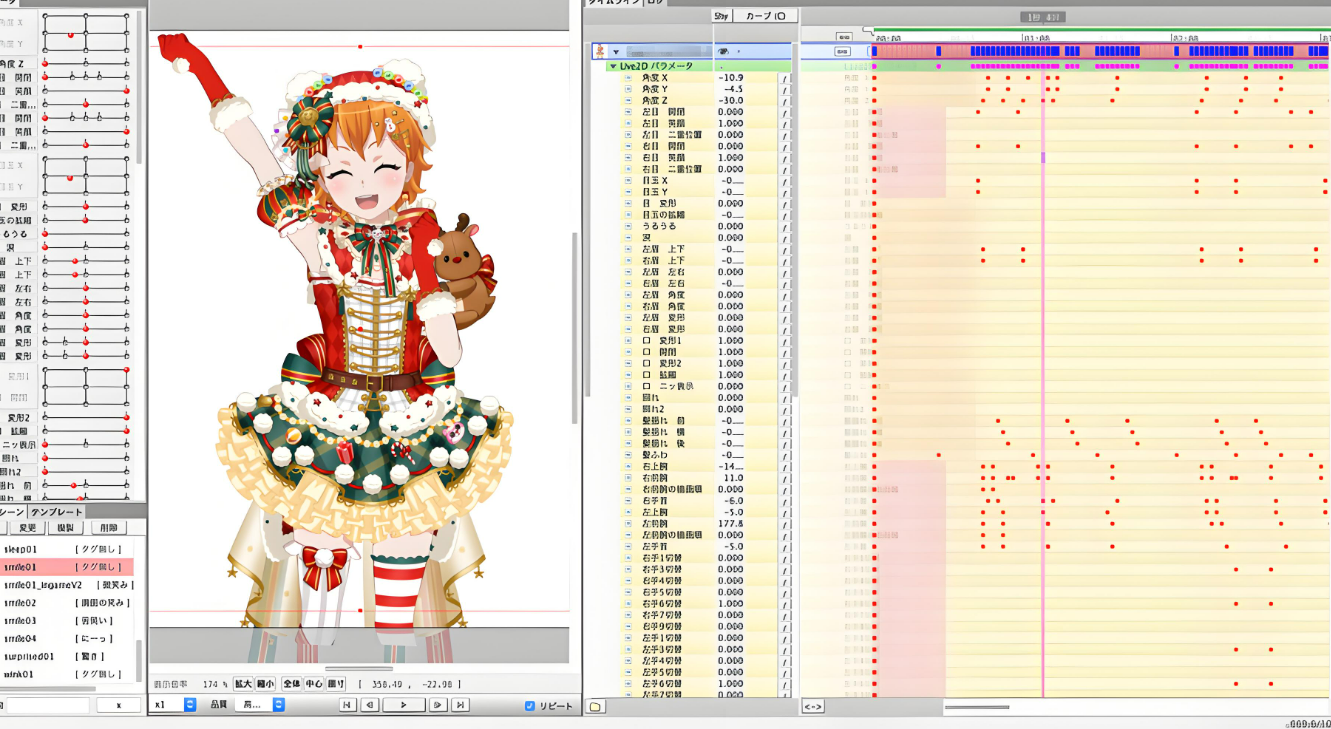The width and height of the screenshot is (1331, 729).
Task: Click the parameter icon left of うるうる
Action: (628, 226)
